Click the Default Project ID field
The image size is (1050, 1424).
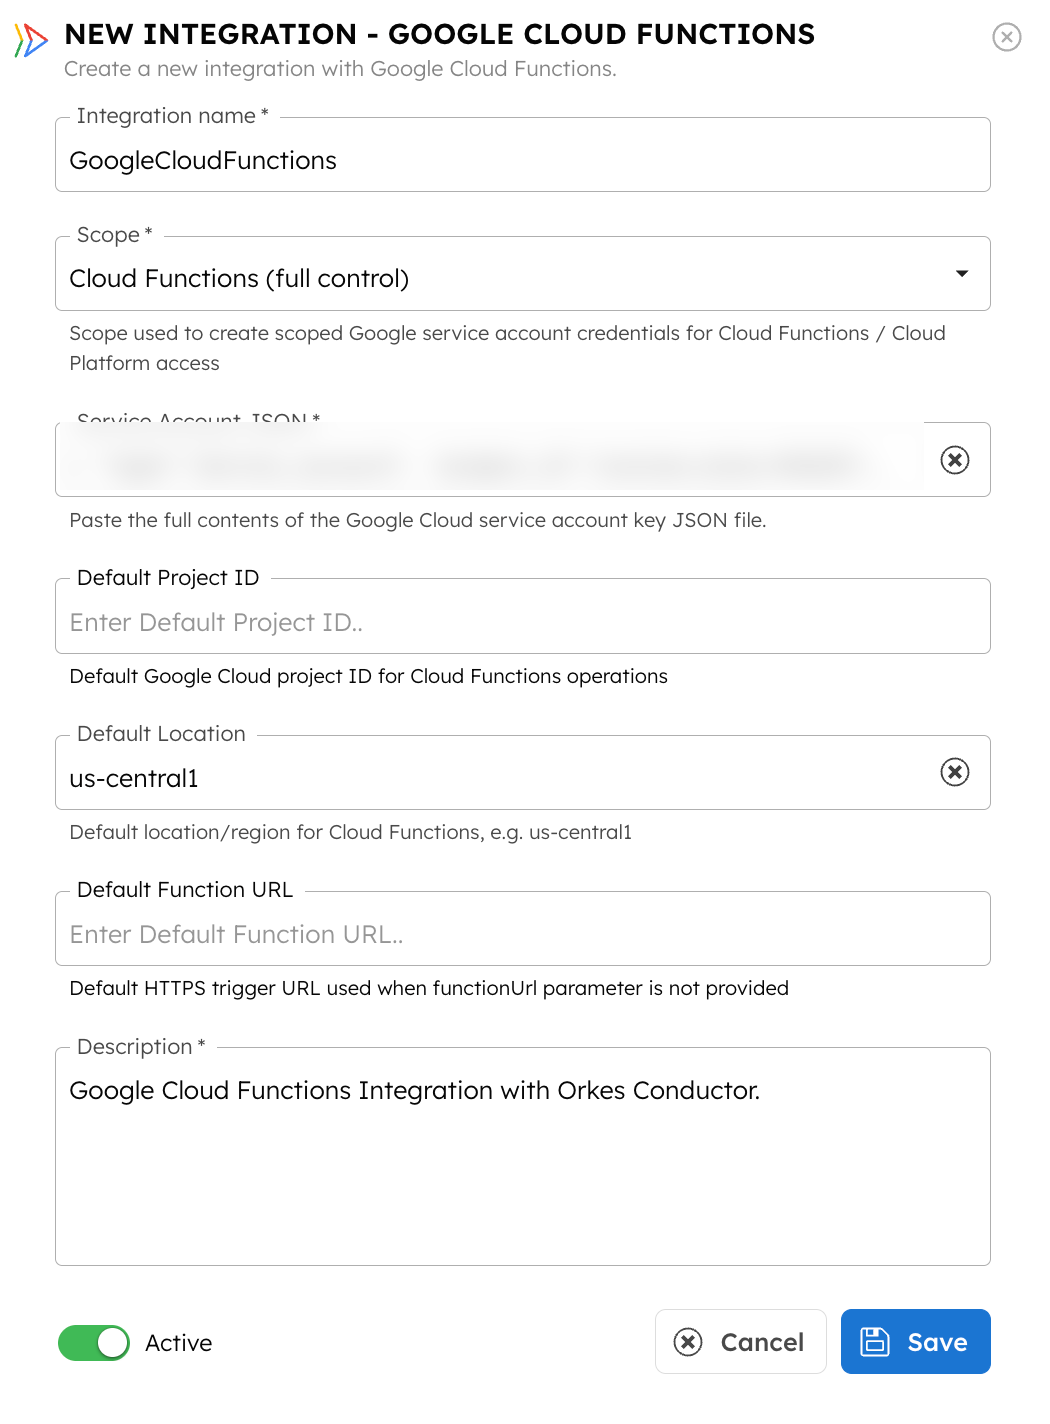tap(522, 617)
